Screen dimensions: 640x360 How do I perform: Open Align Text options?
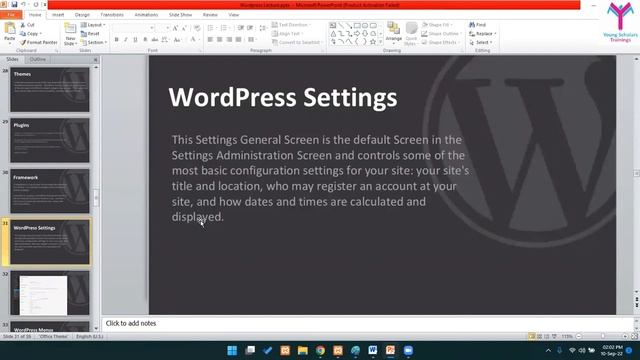(x=287, y=33)
